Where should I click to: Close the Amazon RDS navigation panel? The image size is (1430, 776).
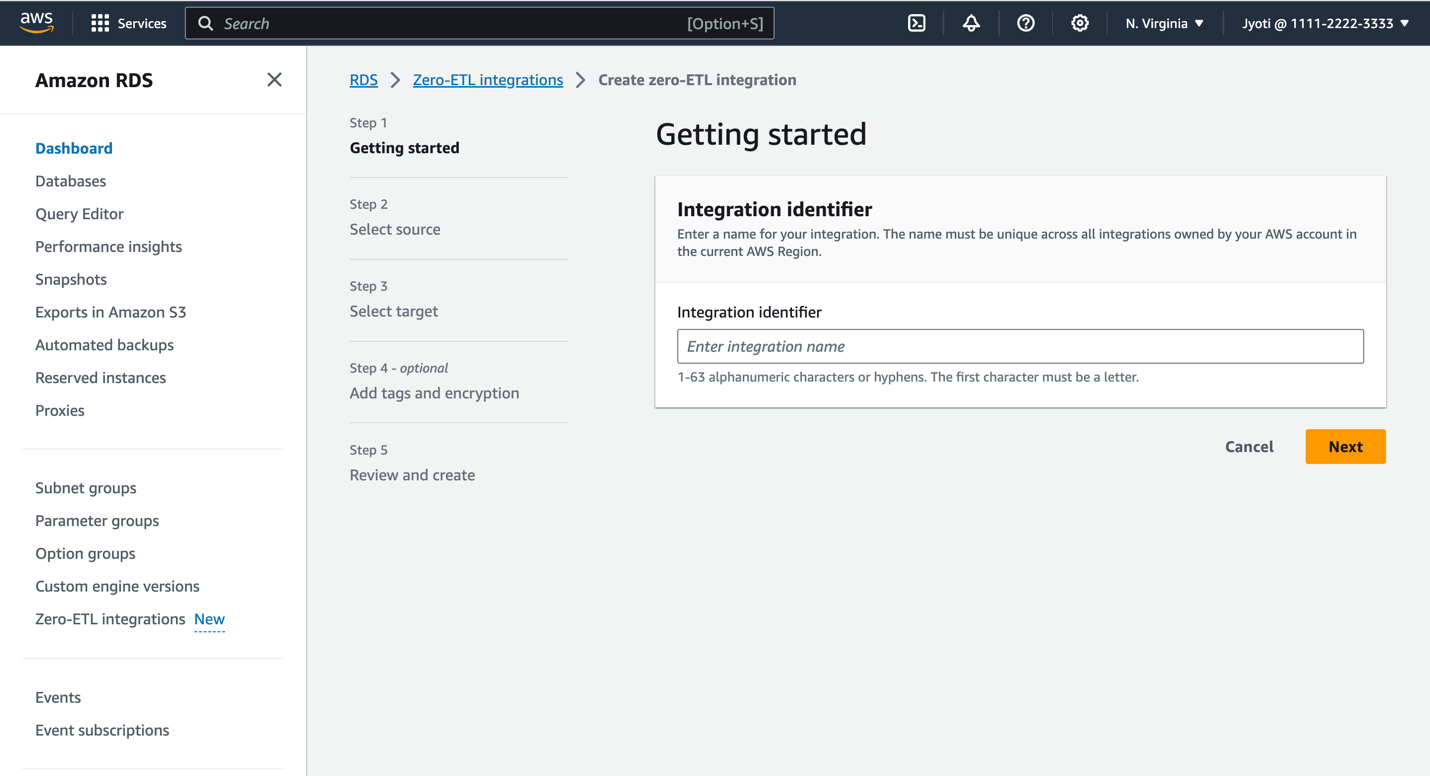[x=274, y=80]
